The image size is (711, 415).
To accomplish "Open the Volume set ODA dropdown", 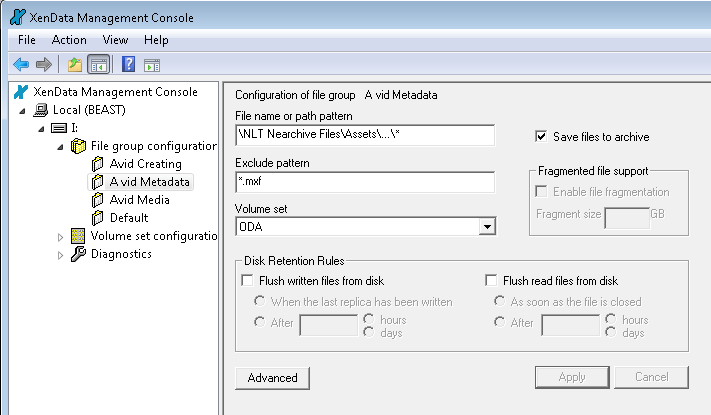I will tap(487, 226).
